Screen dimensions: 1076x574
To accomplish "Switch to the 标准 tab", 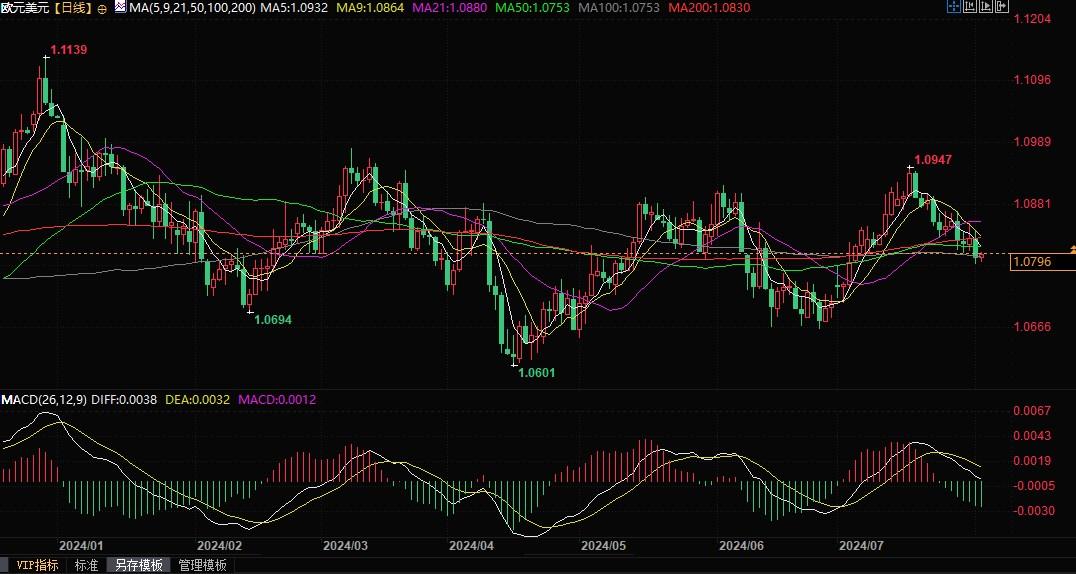I will pyautogui.click(x=86, y=565).
